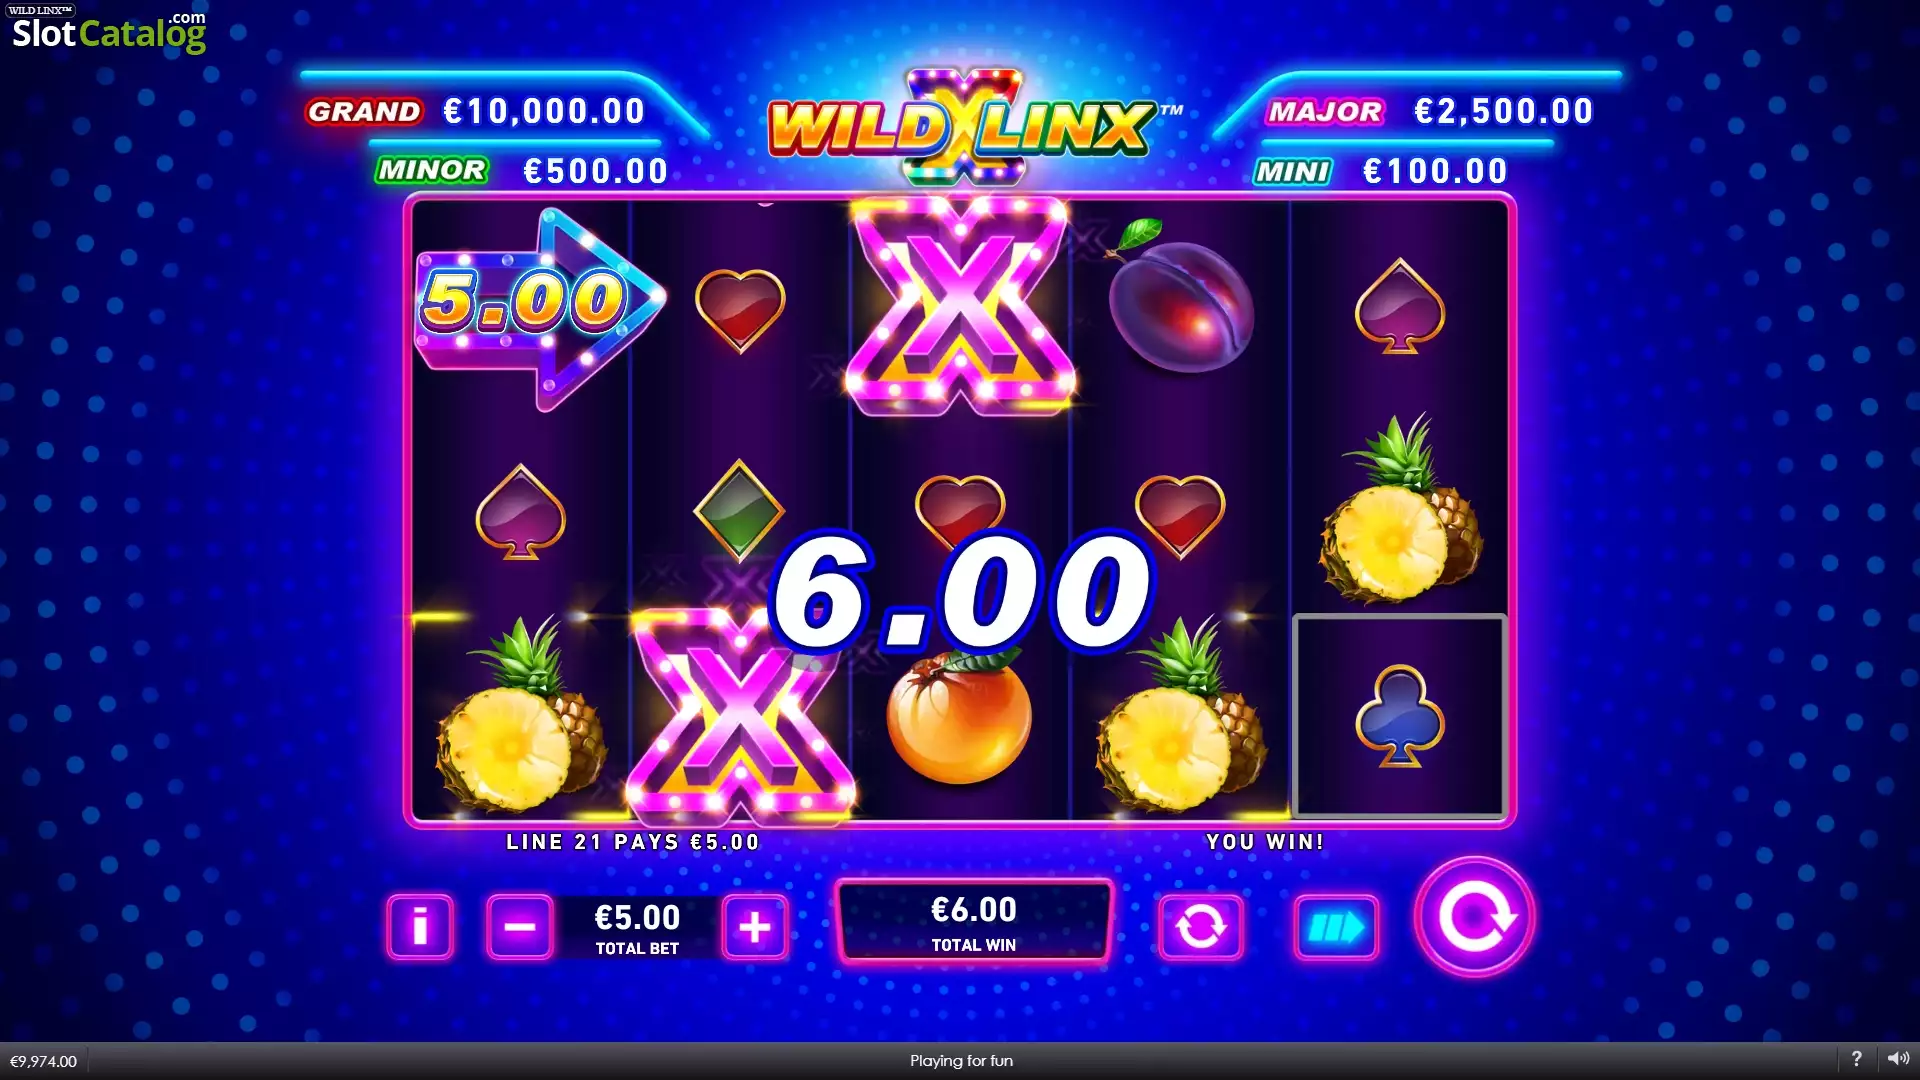Click the green diamond symbol
The width and height of the screenshot is (1920, 1080).
[x=739, y=510]
